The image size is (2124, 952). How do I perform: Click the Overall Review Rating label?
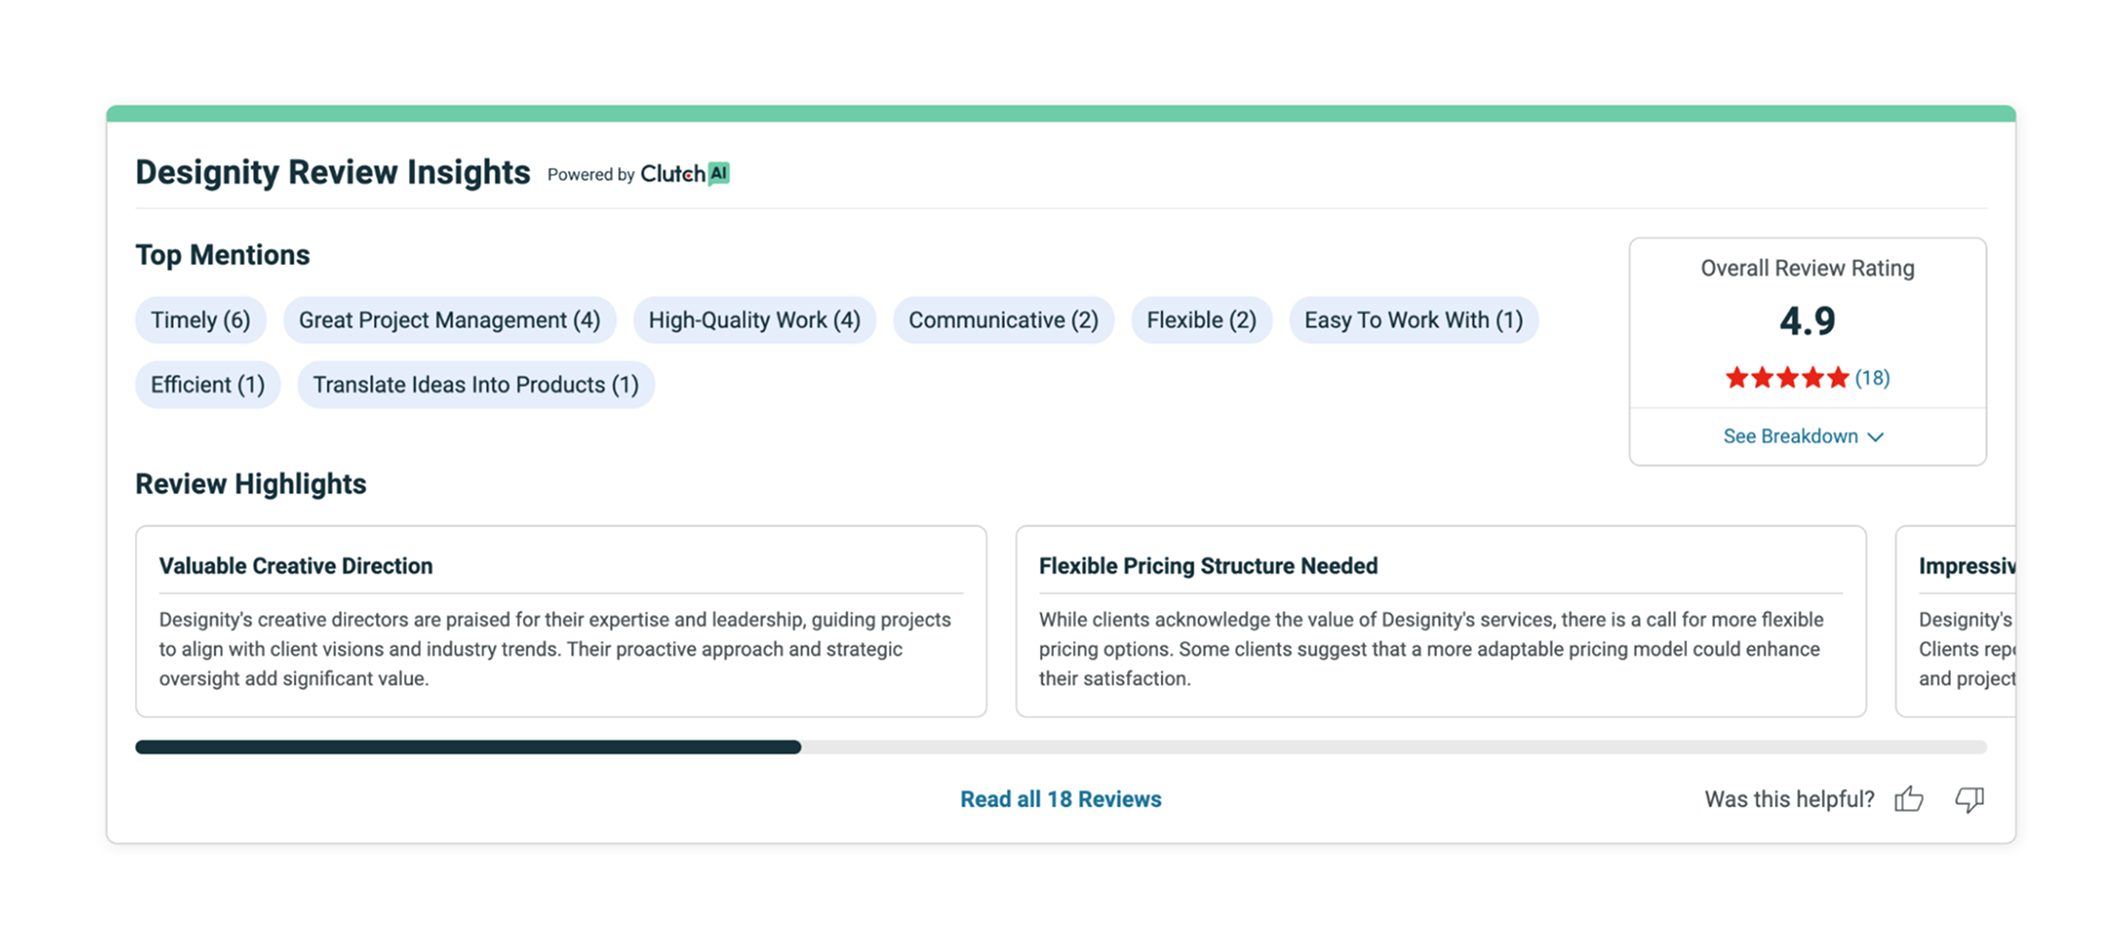[x=1808, y=268]
